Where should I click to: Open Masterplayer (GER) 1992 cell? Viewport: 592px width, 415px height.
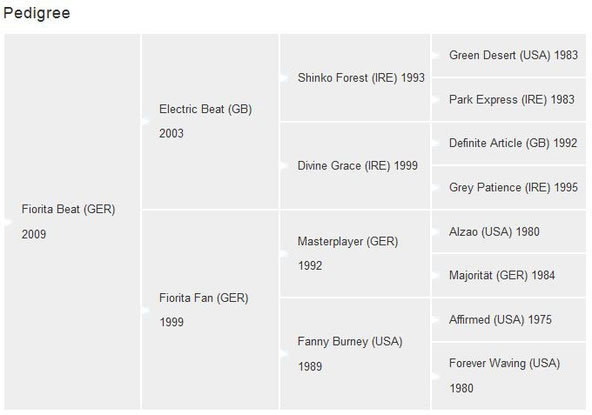click(355, 253)
